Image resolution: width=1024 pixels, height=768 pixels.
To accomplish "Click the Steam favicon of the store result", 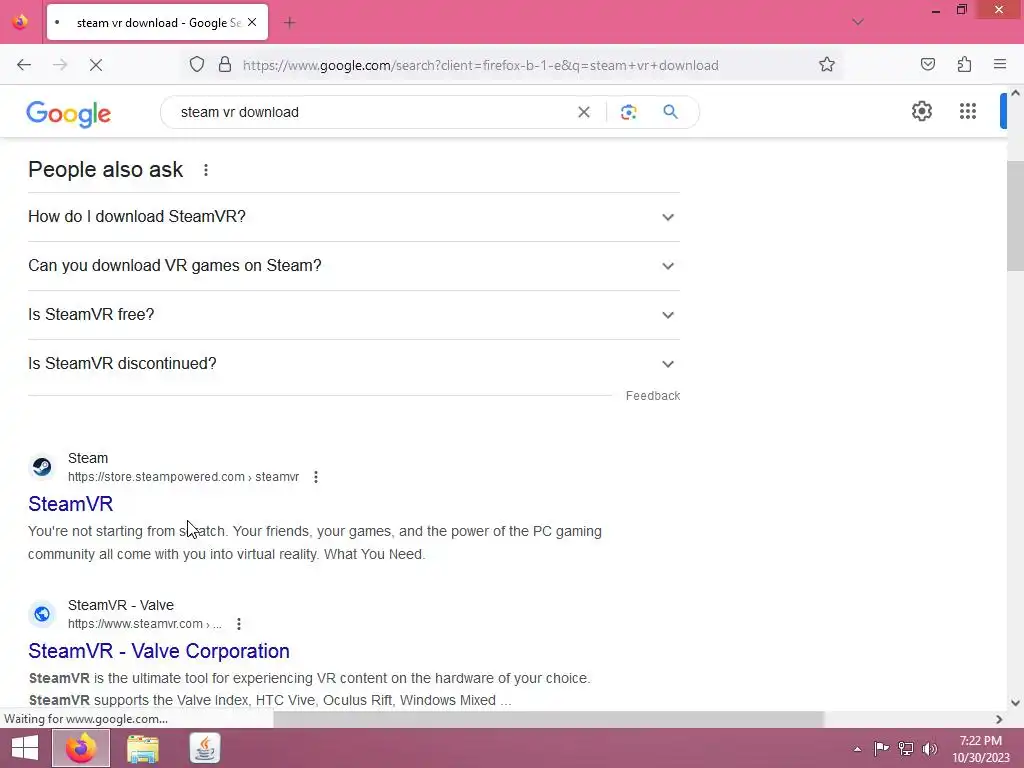I will click(x=42, y=467).
